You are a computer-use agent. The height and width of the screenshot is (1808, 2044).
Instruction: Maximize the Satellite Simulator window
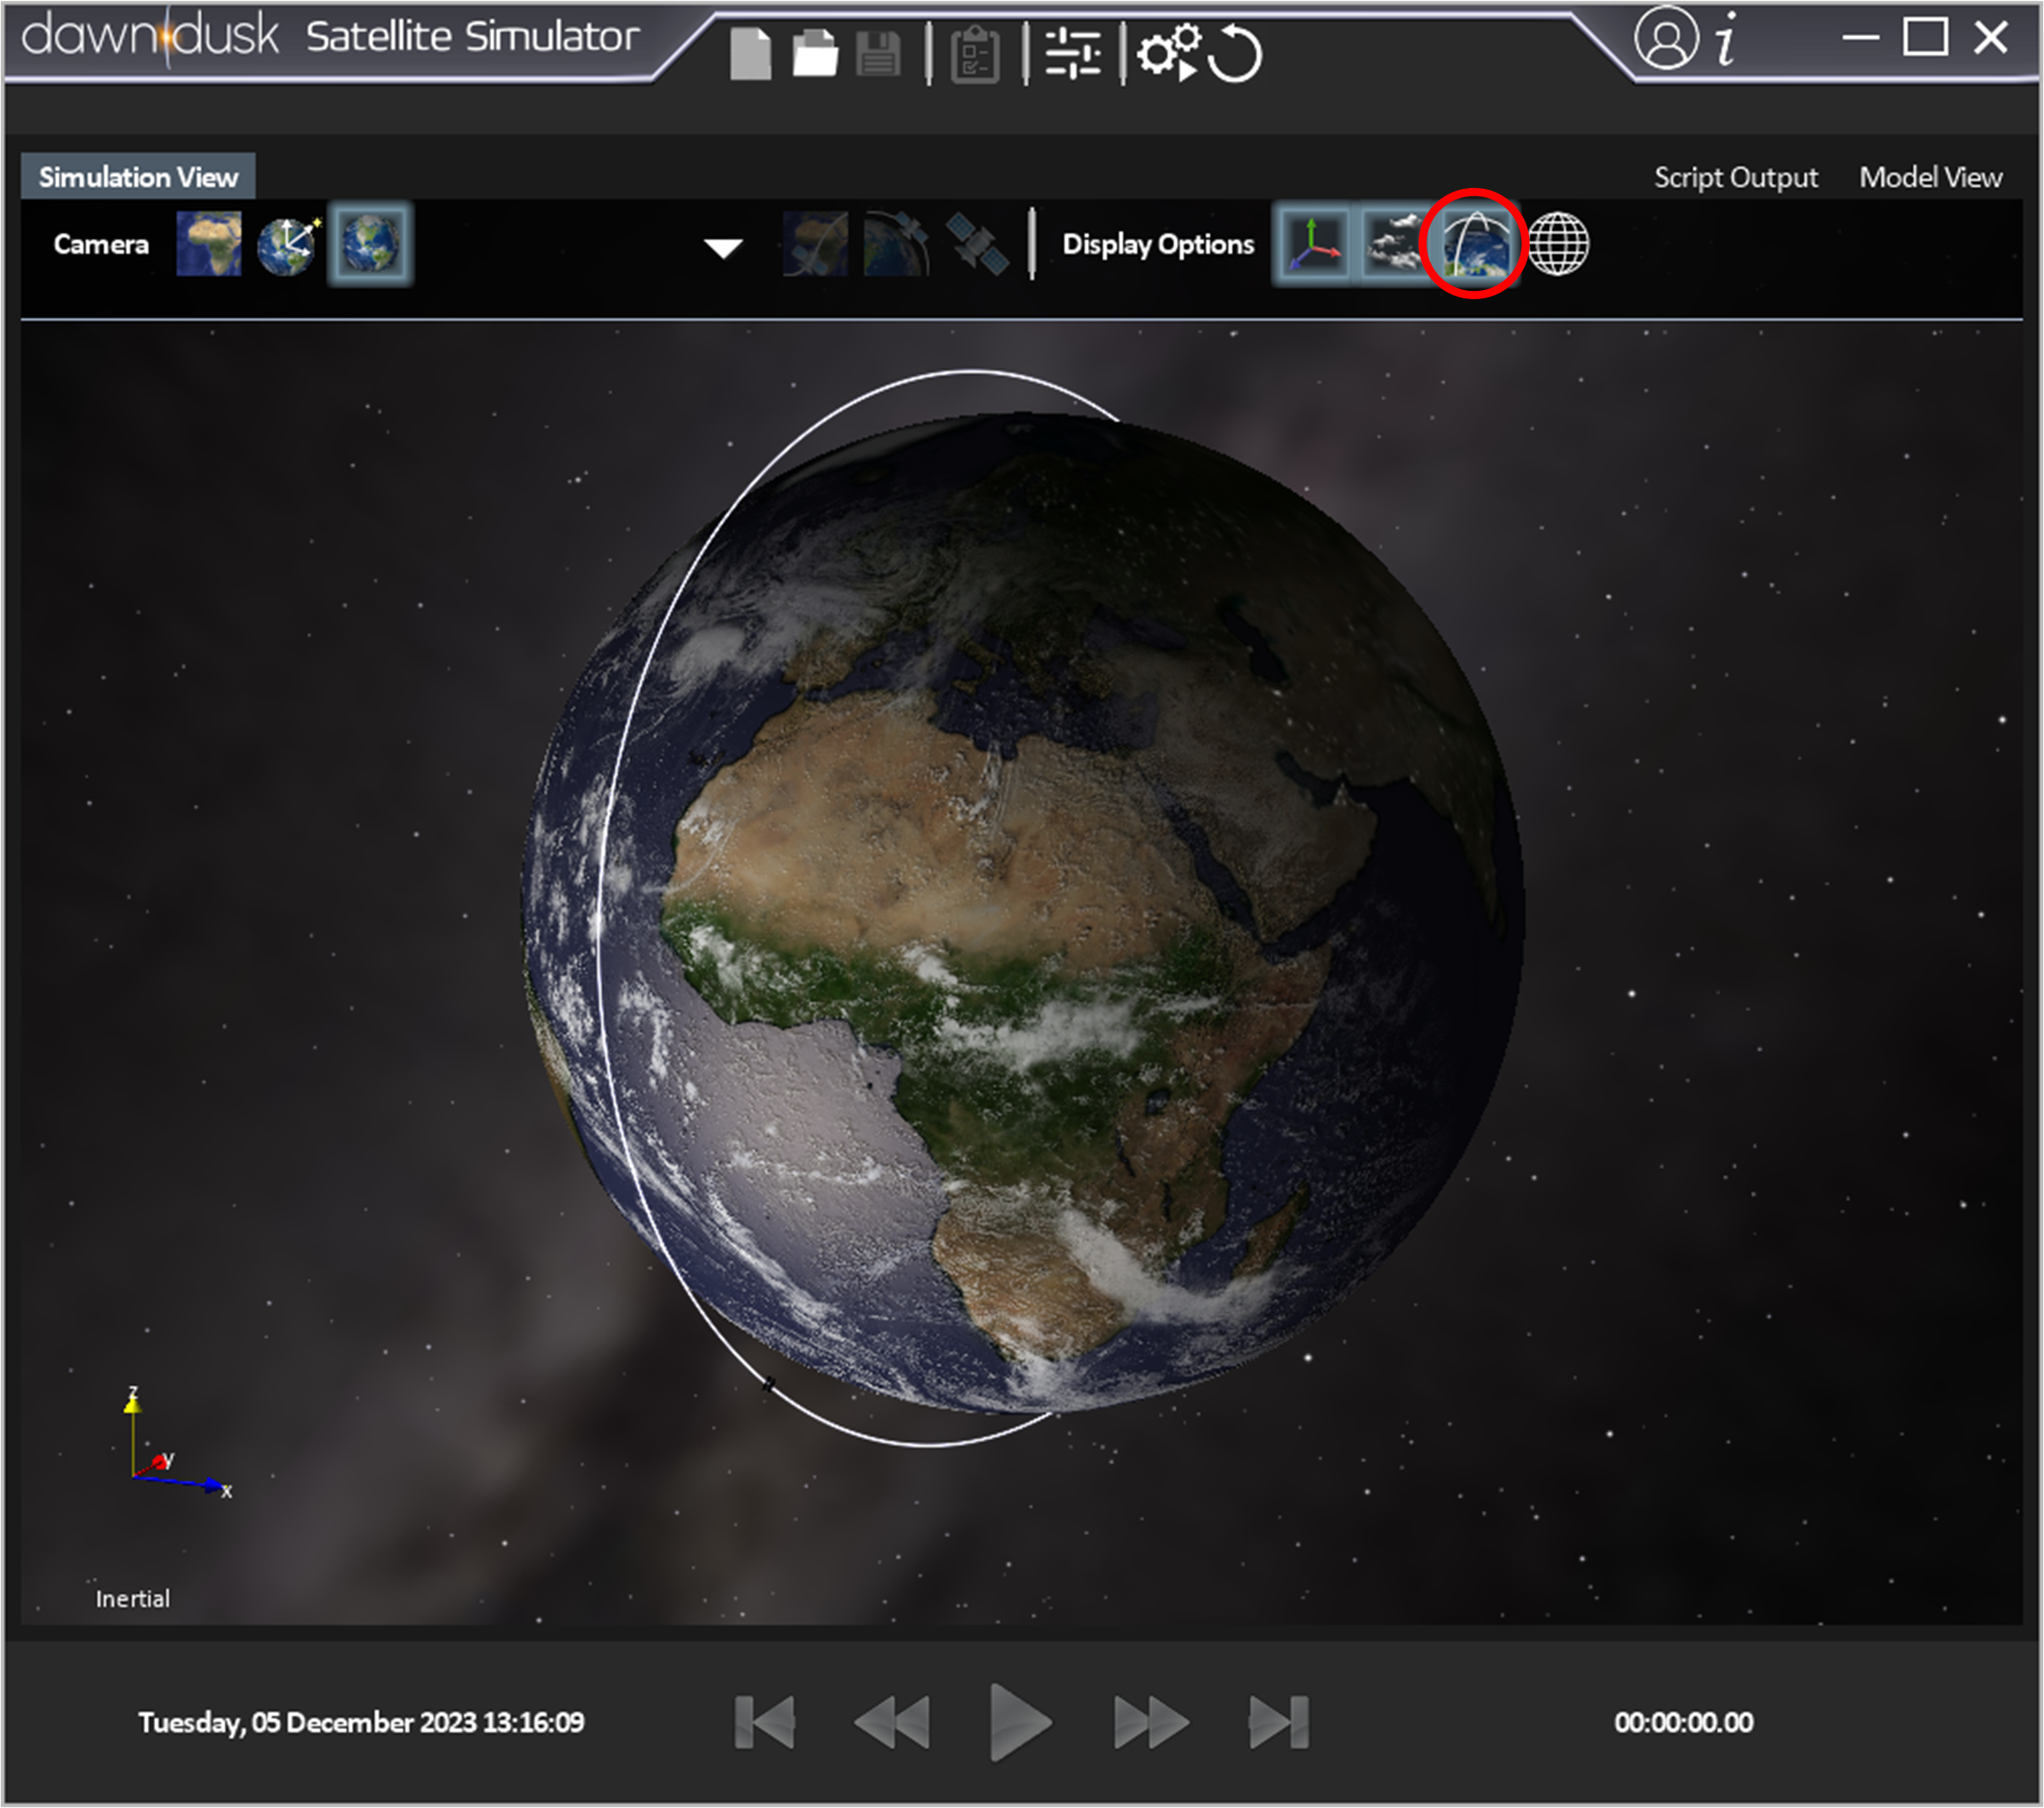point(1925,37)
